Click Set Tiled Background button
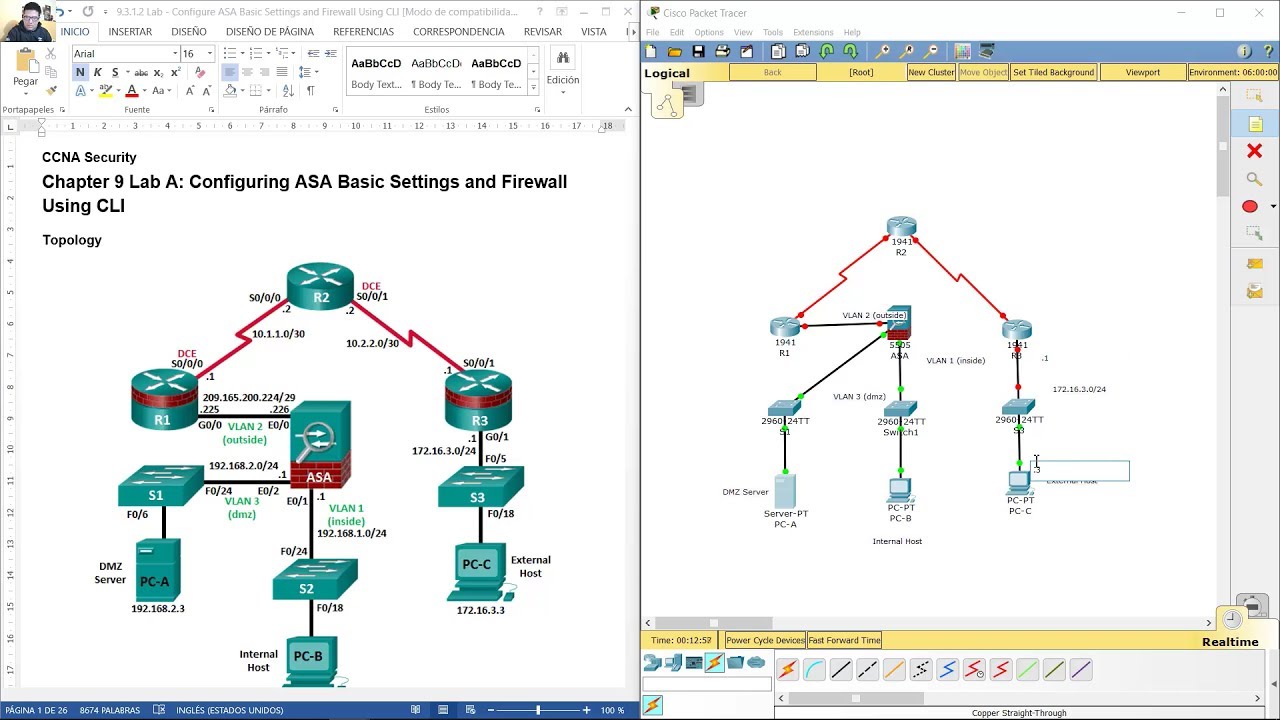This screenshot has width=1280, height=720. pyautogui.click(x=1053, y=72)
